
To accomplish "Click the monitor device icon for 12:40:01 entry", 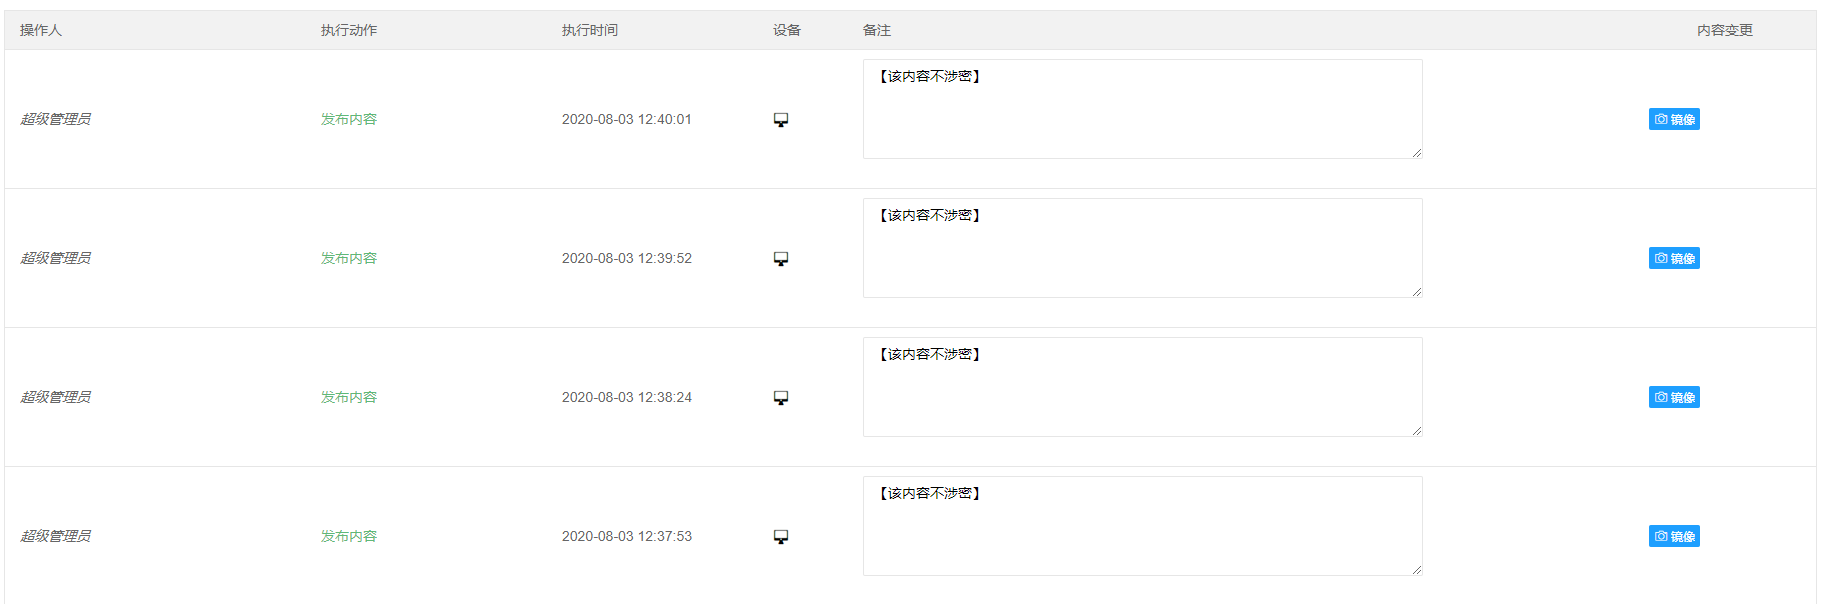I will [x=781, y=120].
